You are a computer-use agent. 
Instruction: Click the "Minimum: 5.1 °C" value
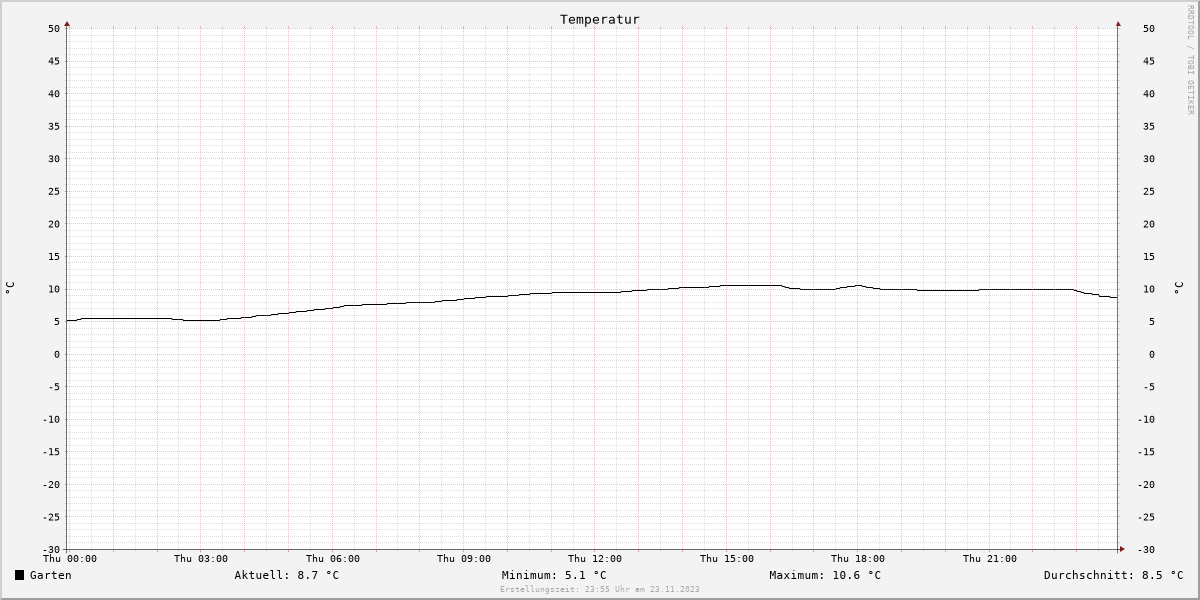click(554, 575)
